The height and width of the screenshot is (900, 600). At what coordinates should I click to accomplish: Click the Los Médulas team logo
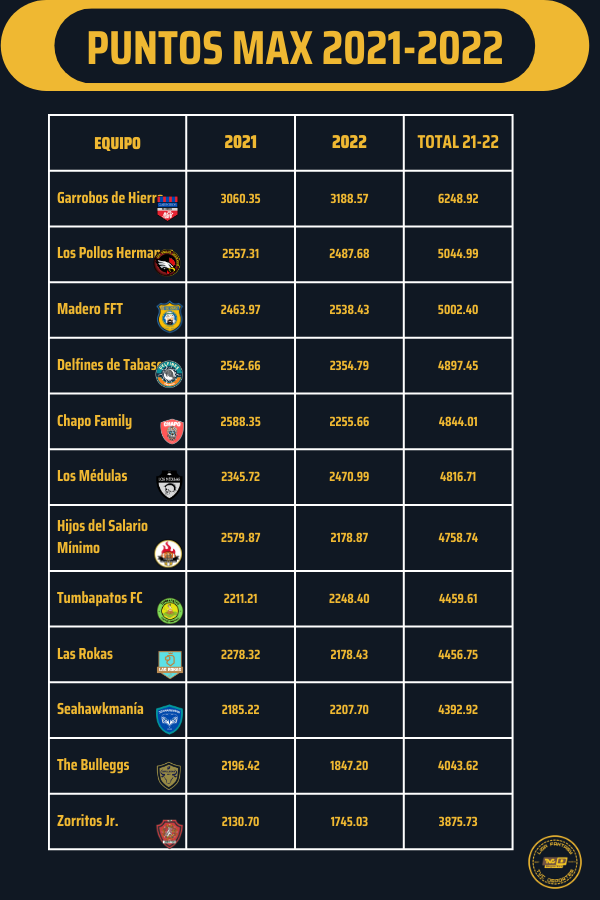pyautogui.click(x=168, y=484)
